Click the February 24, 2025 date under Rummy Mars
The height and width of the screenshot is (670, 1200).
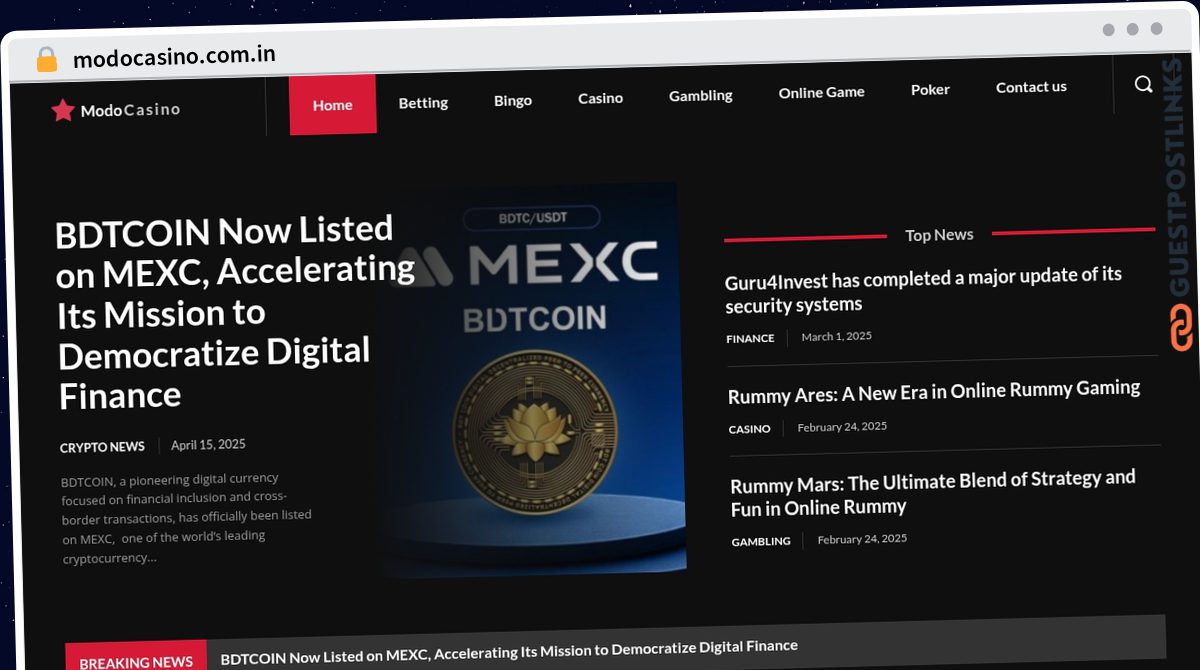pos(862,538)
